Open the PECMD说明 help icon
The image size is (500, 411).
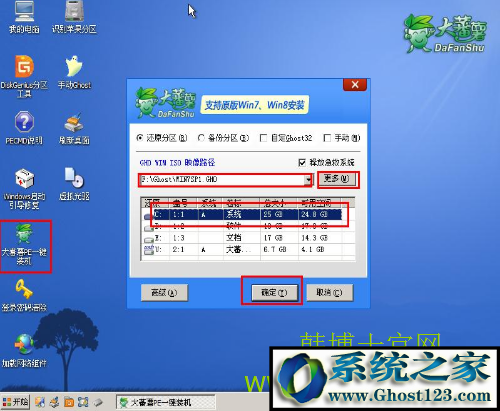coord(24,128)
